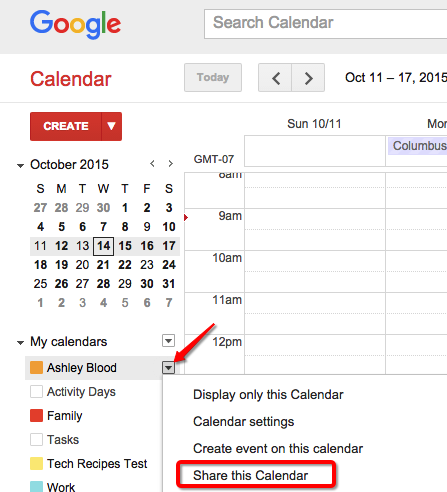Focus the Search Calendar field

click(x=325, y=24)
